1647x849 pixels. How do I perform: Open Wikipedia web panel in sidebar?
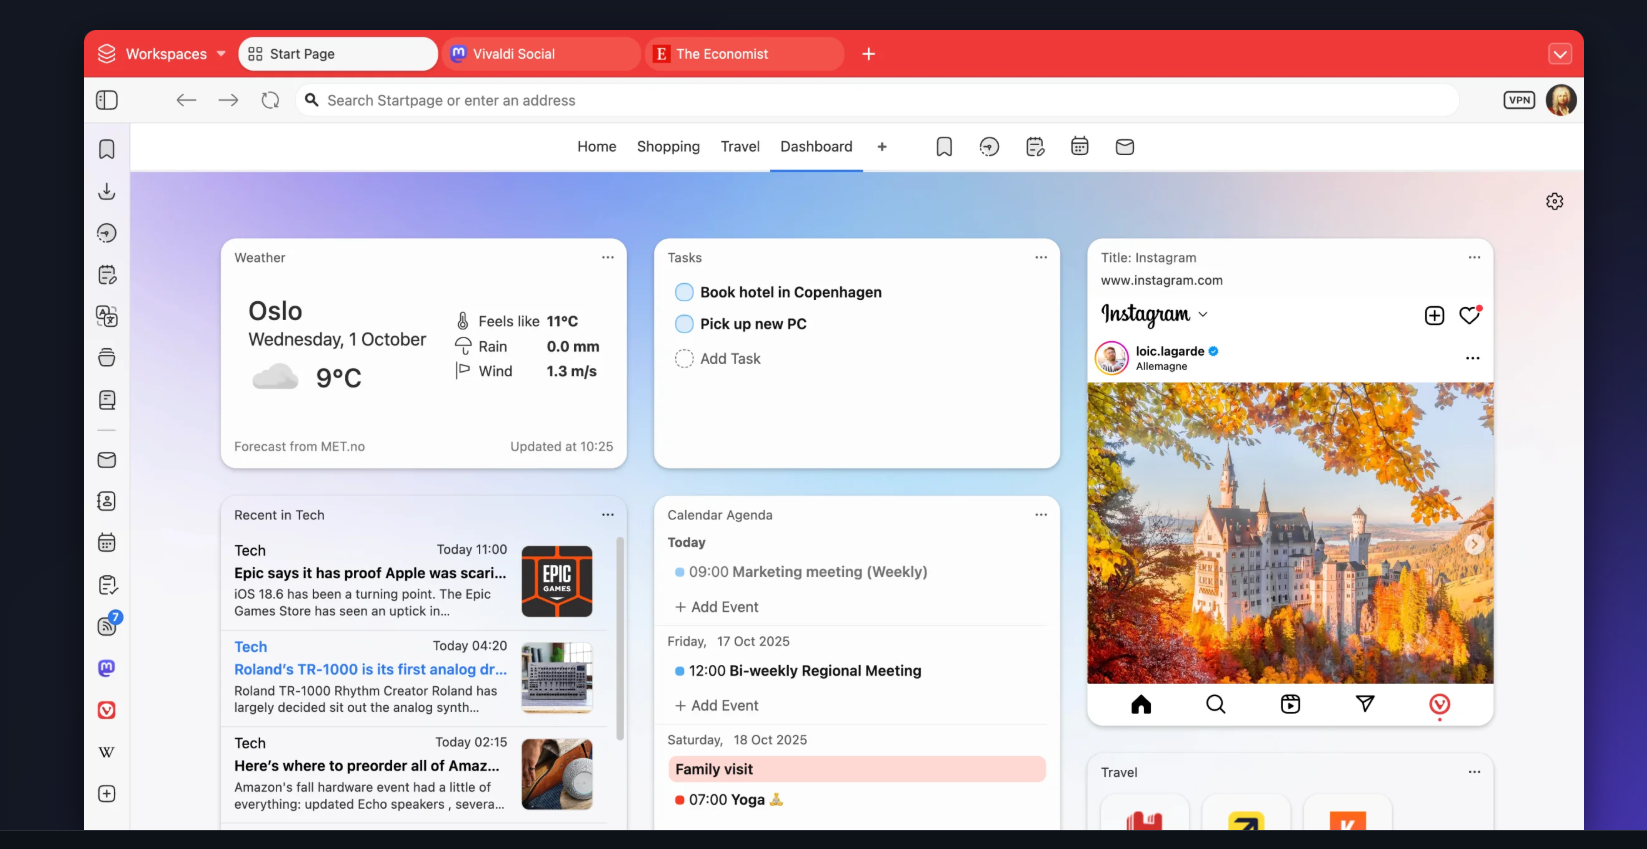tap(107, 752)
